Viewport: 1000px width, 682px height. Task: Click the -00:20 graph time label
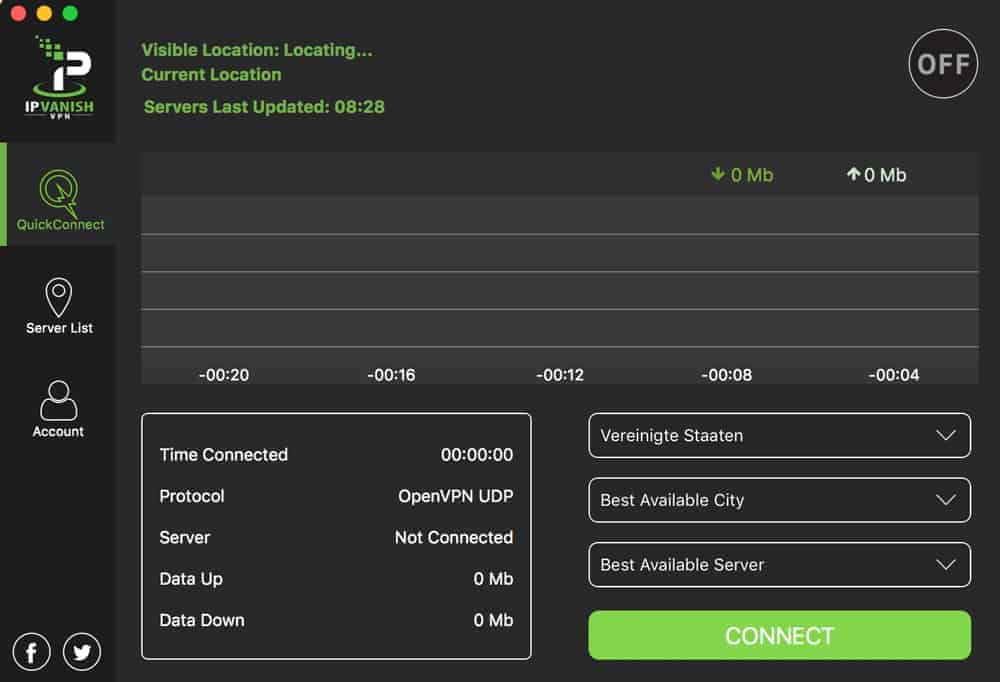pos(224,375)
